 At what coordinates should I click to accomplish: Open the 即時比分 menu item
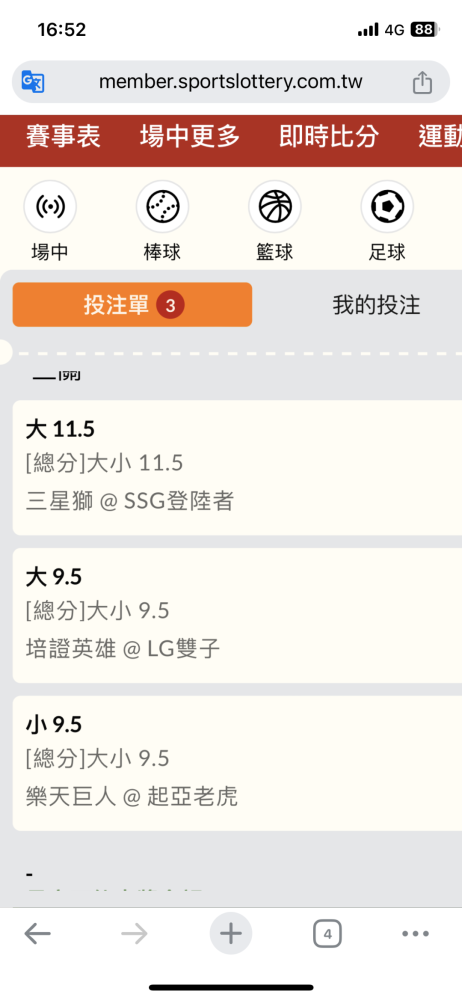[x=329, y=137]
